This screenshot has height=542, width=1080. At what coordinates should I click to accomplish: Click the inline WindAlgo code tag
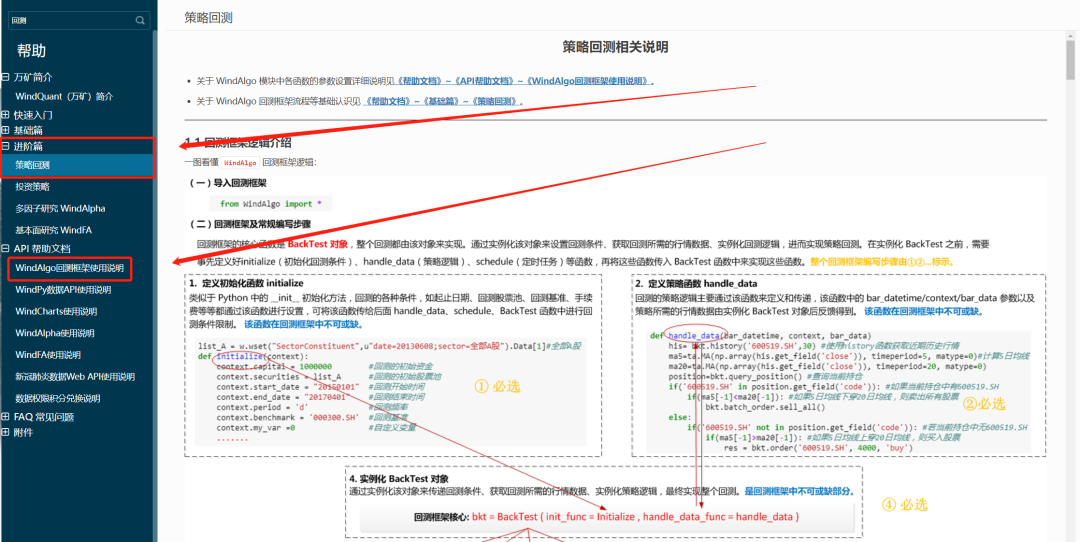tap(240, 163)
